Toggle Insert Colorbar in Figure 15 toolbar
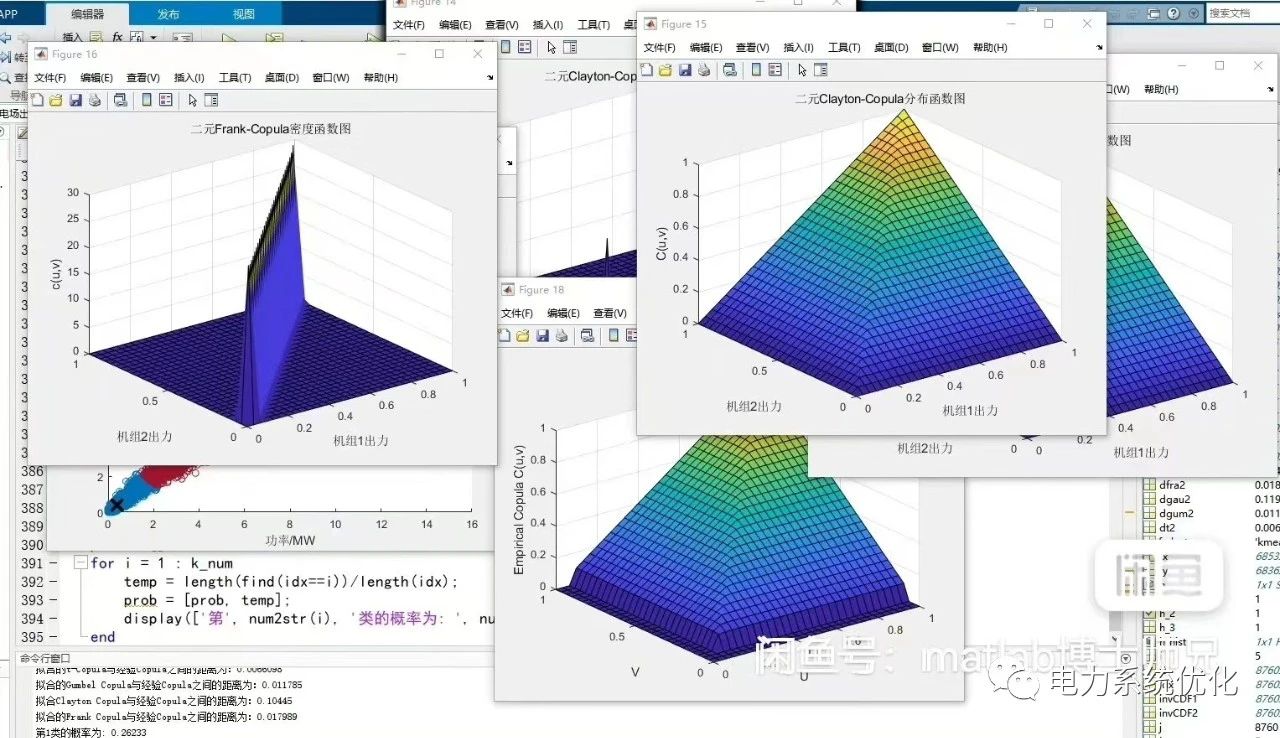This screenshot has height=738, width=1280. point(755,70)
